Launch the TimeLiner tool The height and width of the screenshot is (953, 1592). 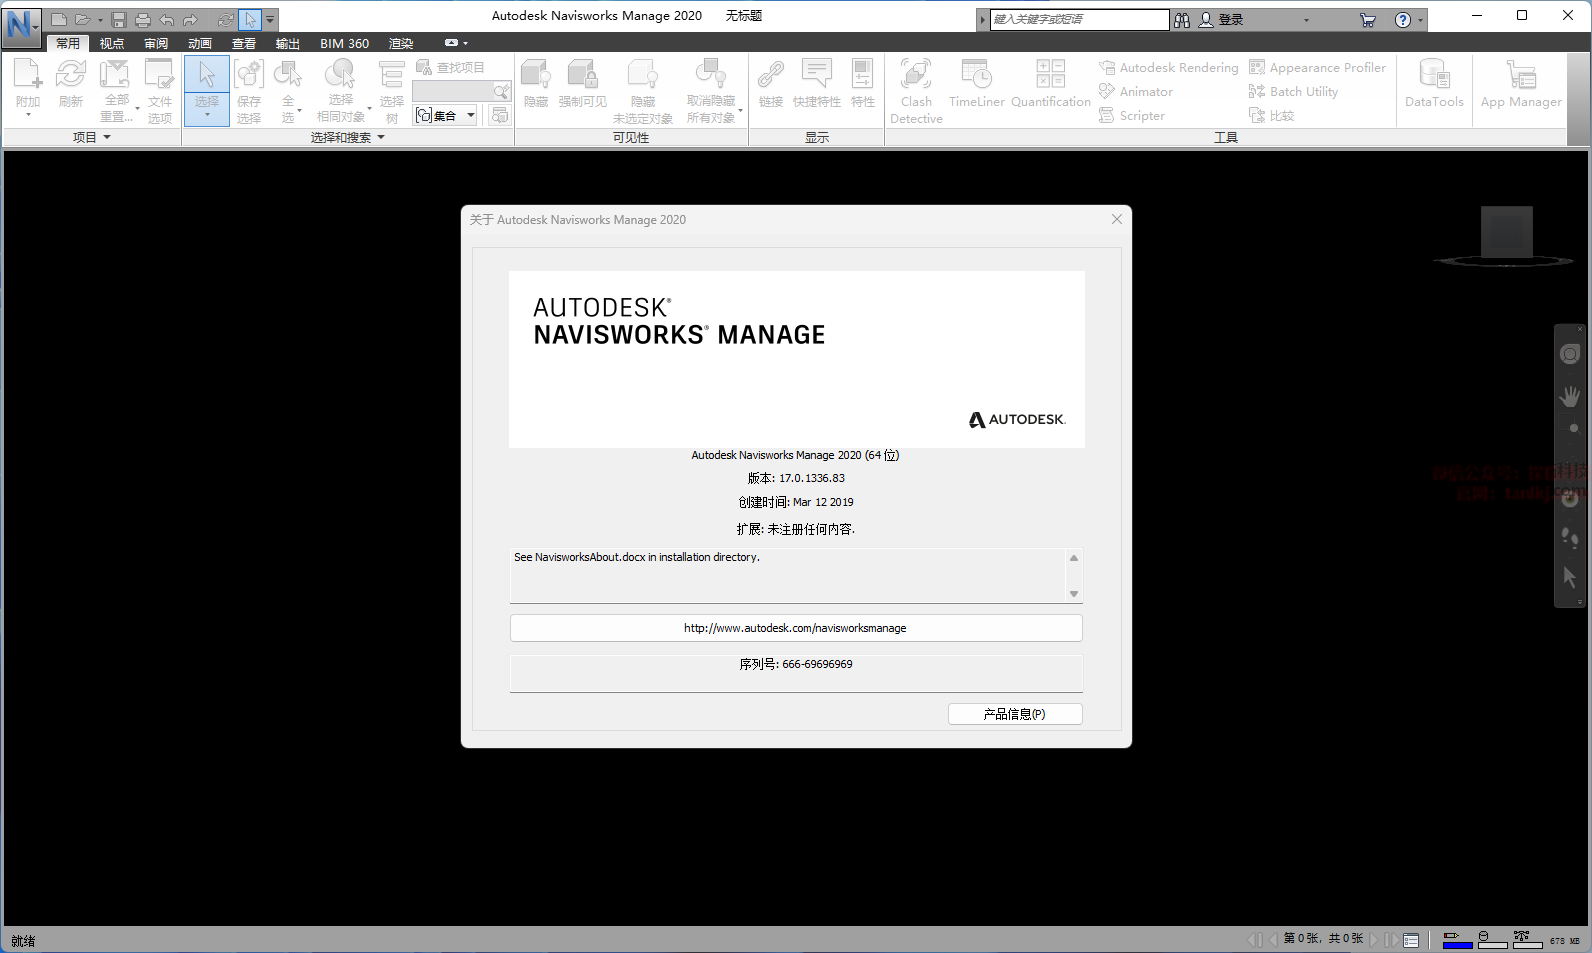[x=976, y=84]
